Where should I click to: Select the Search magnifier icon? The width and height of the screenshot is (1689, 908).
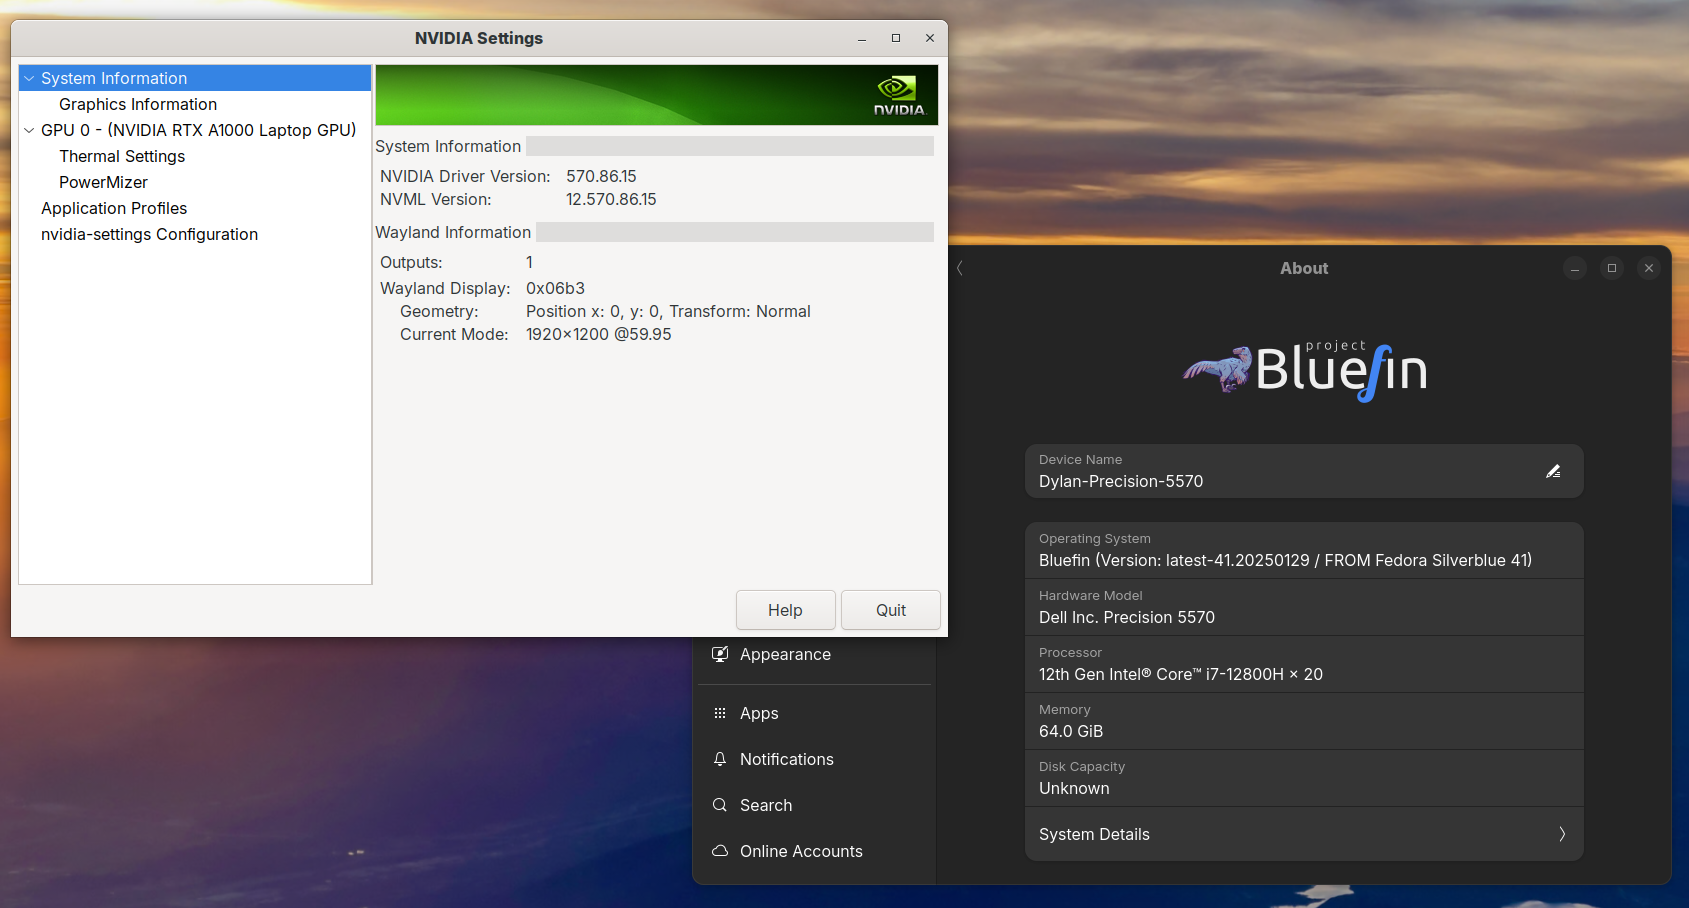click(720, 805)
